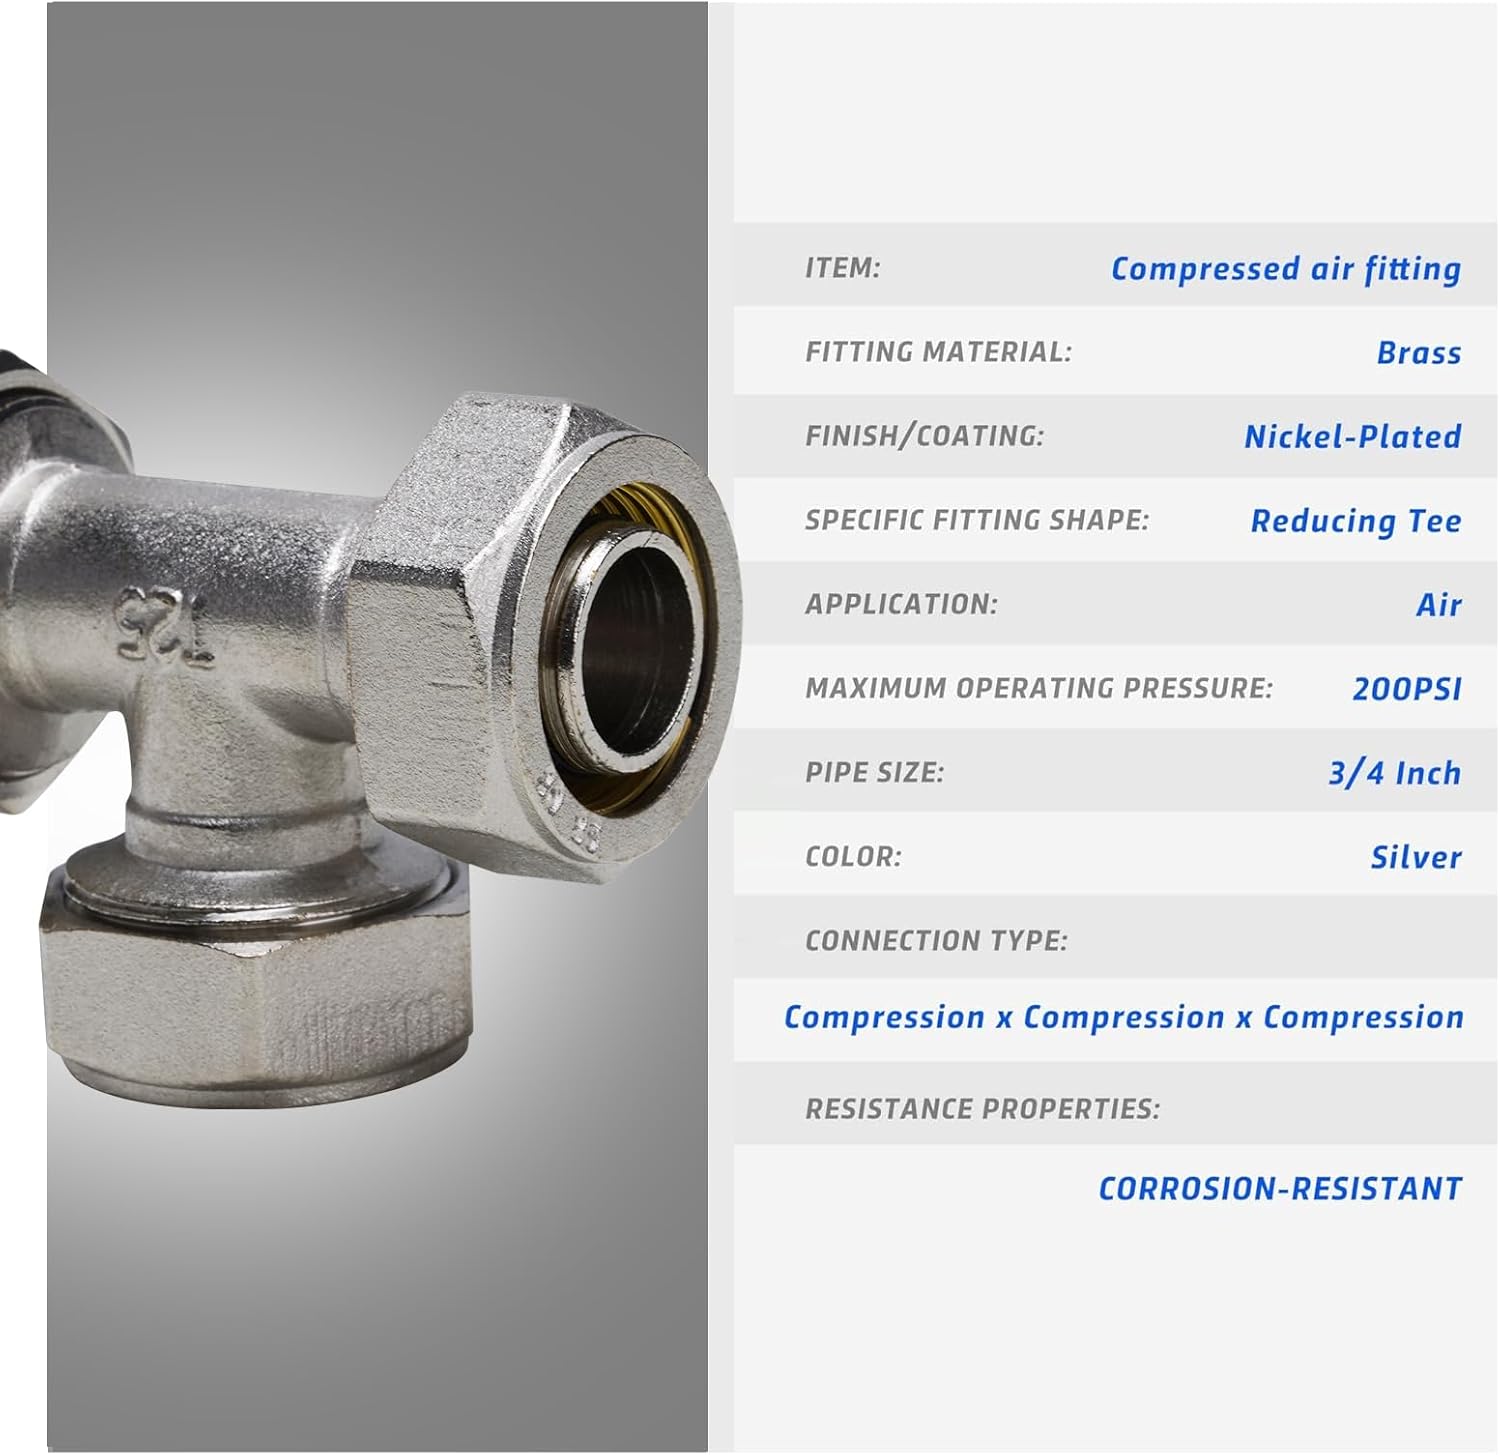Click the embossed '25' marking on fitting

pyautogui.click(x=167, y=626)
